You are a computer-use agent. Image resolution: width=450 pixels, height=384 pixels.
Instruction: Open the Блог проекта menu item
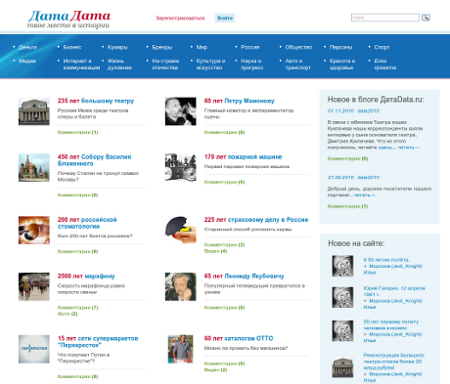pos(385,64)
